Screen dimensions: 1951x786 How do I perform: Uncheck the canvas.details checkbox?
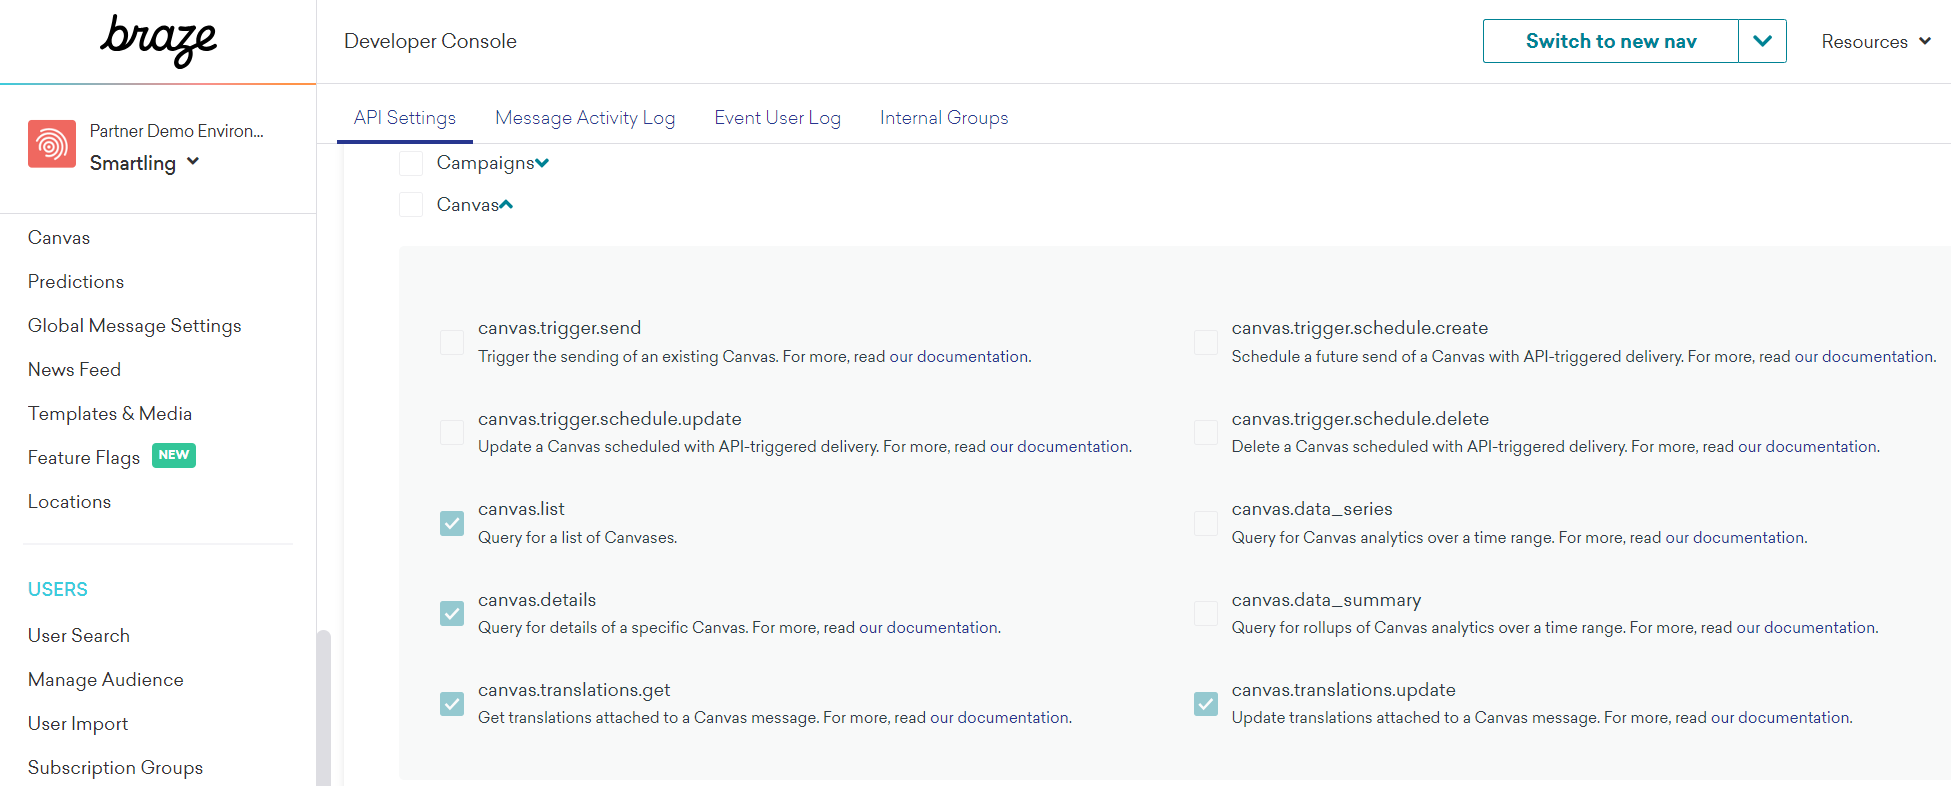click(x=452, y=613)
